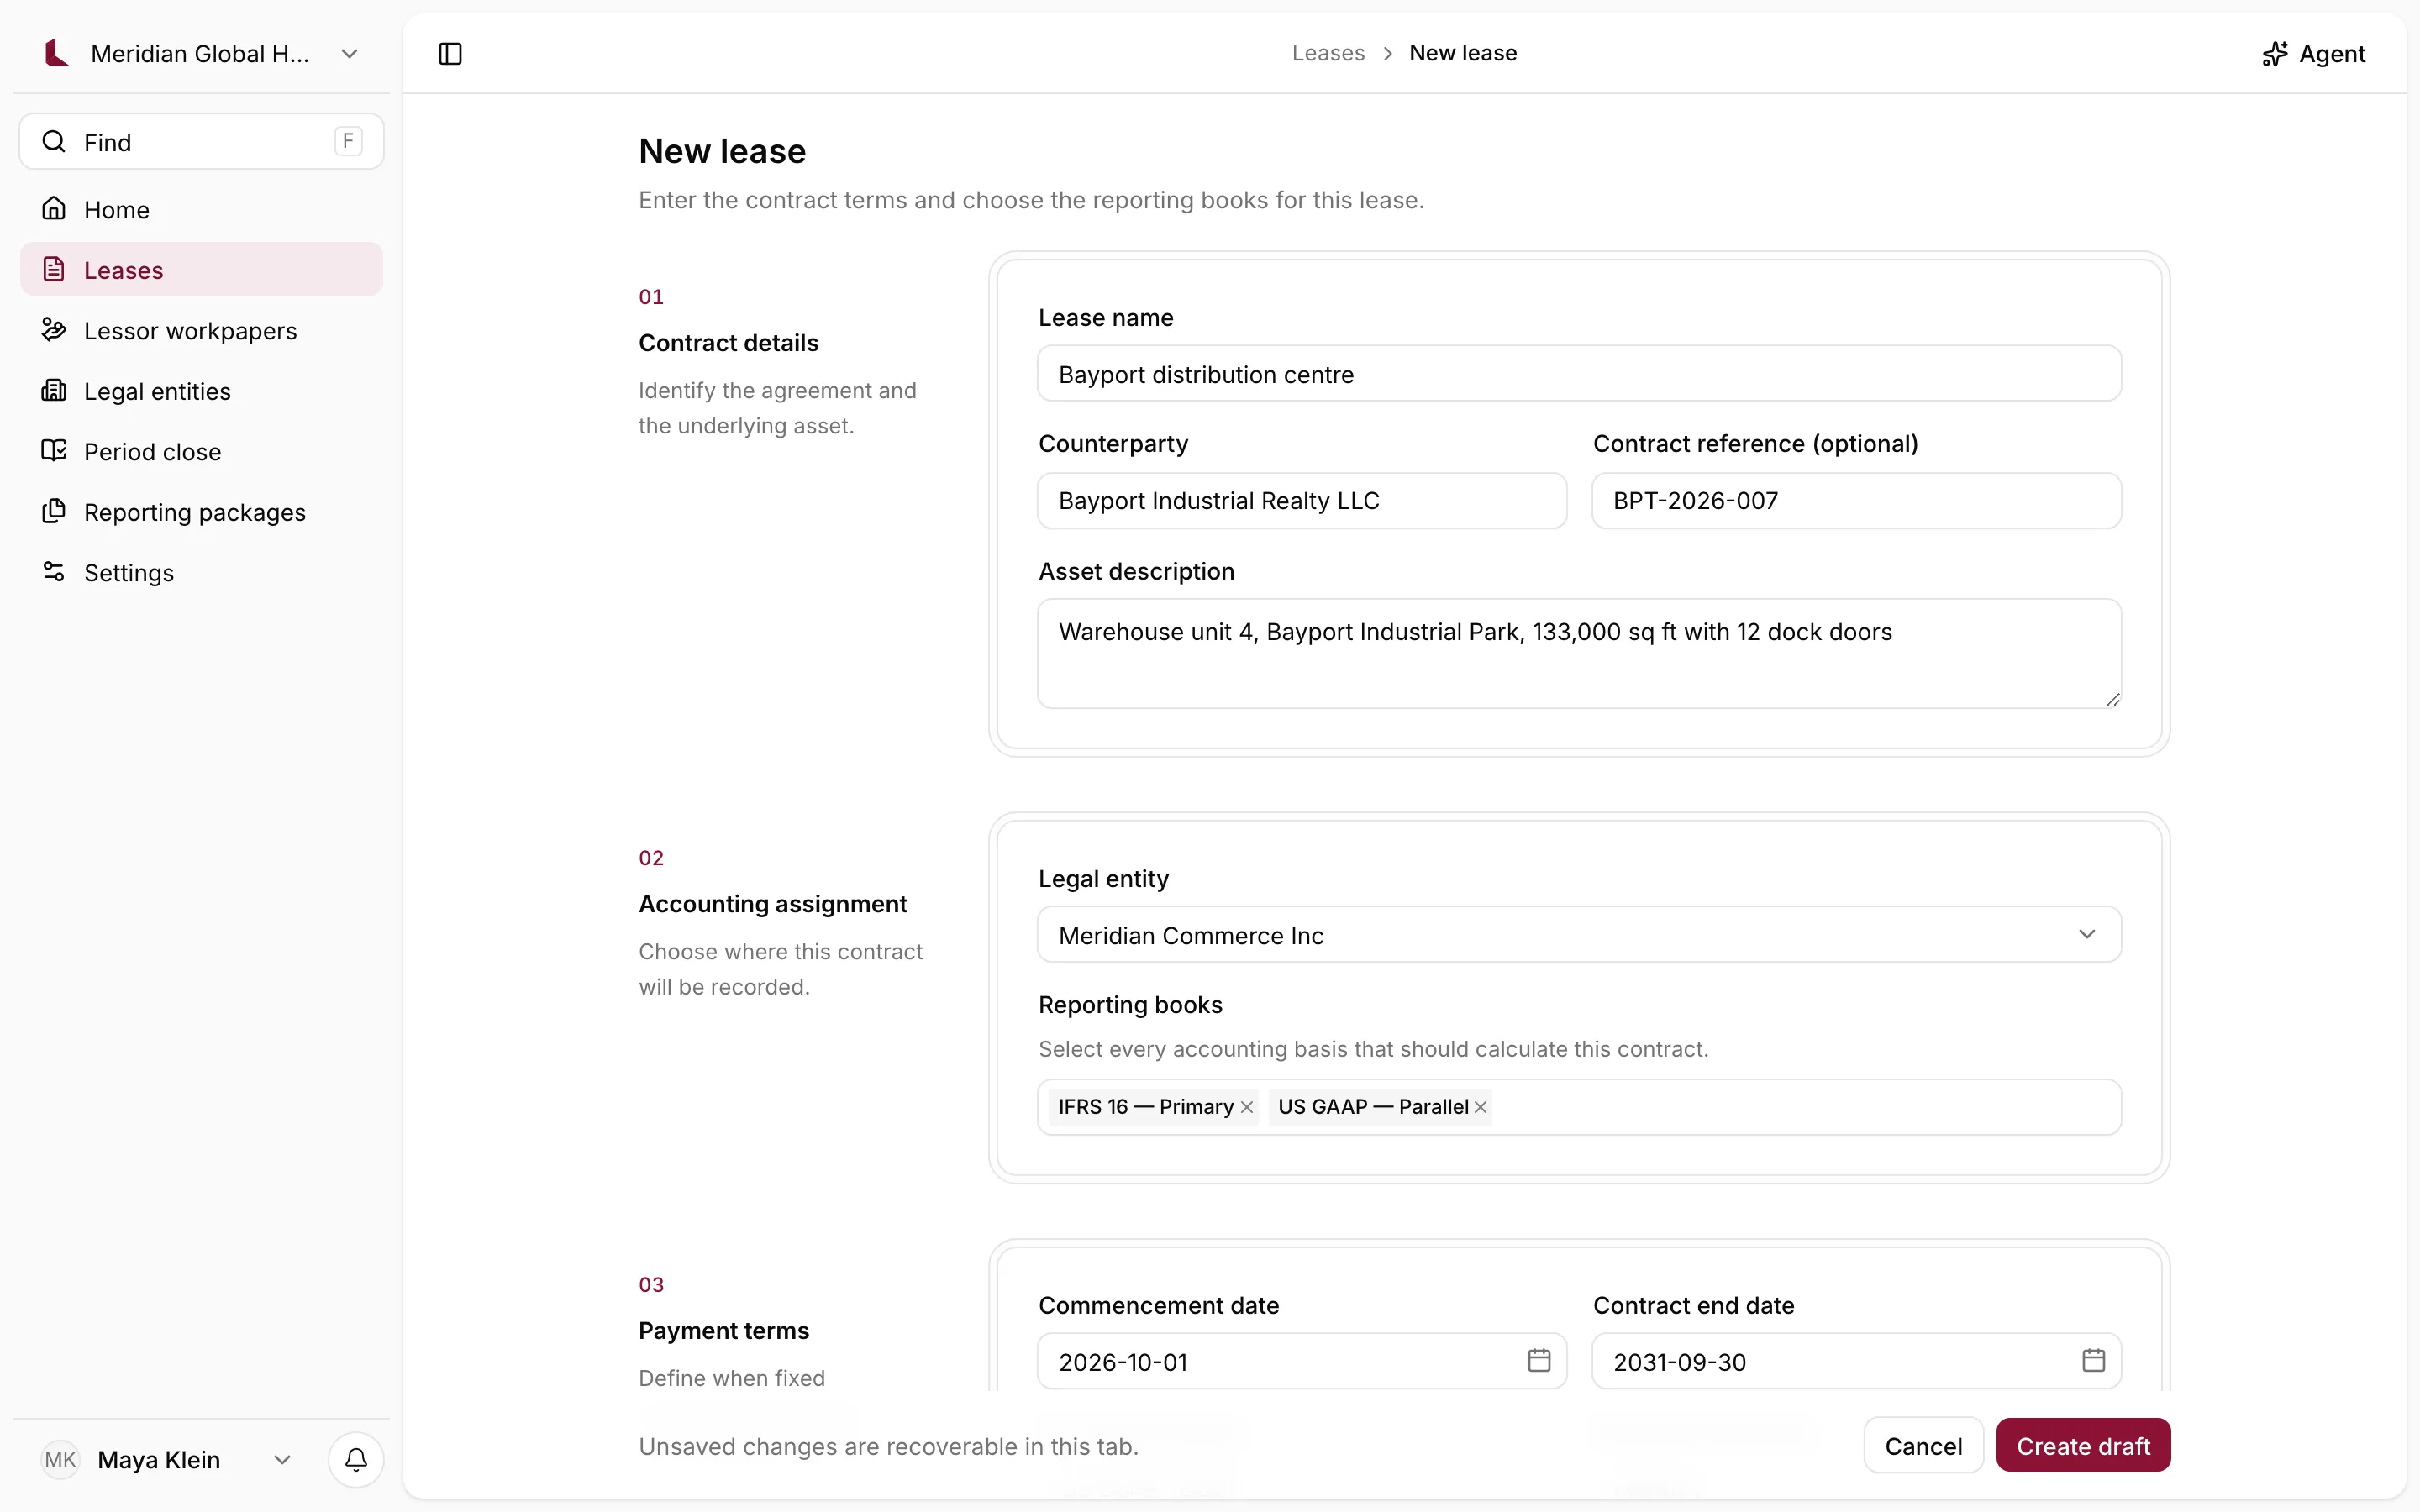2420x1512 pixels.
Task: Open Lessor workpapers
Action: tap(201, 330)
